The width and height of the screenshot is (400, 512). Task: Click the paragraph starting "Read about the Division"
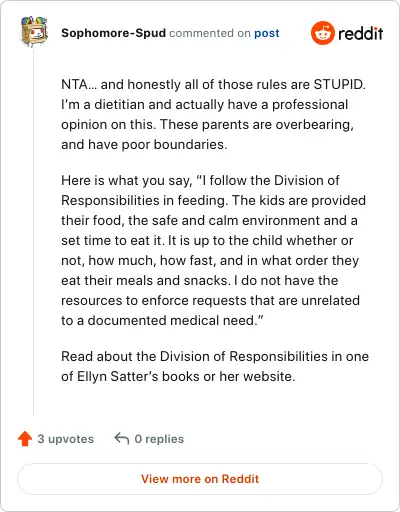(215, 366)
